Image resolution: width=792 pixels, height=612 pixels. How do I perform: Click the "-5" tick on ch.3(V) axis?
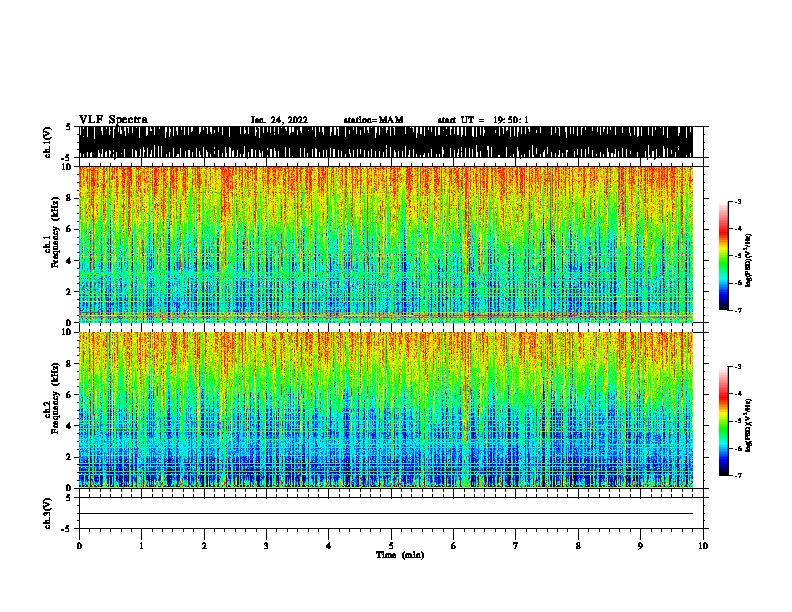(x=67, y=529)
